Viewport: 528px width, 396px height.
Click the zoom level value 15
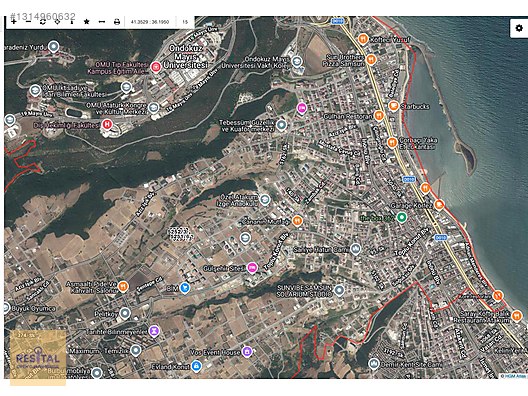(x=185, y=22)
